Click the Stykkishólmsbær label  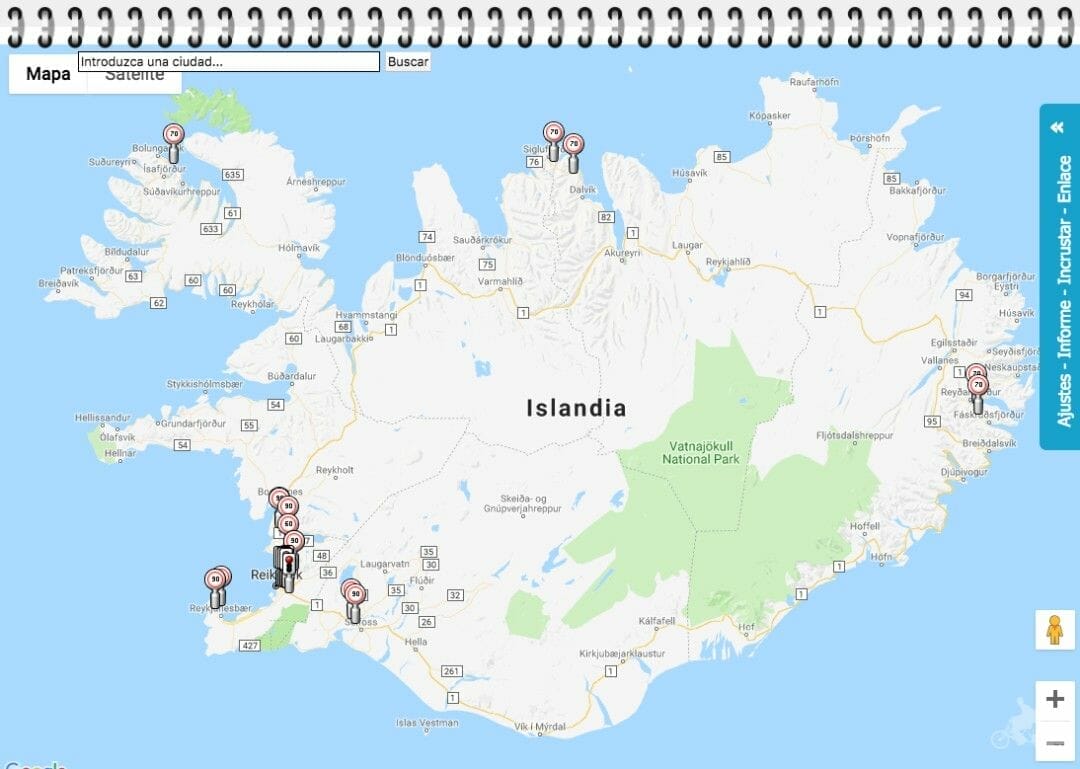[205, 384]
